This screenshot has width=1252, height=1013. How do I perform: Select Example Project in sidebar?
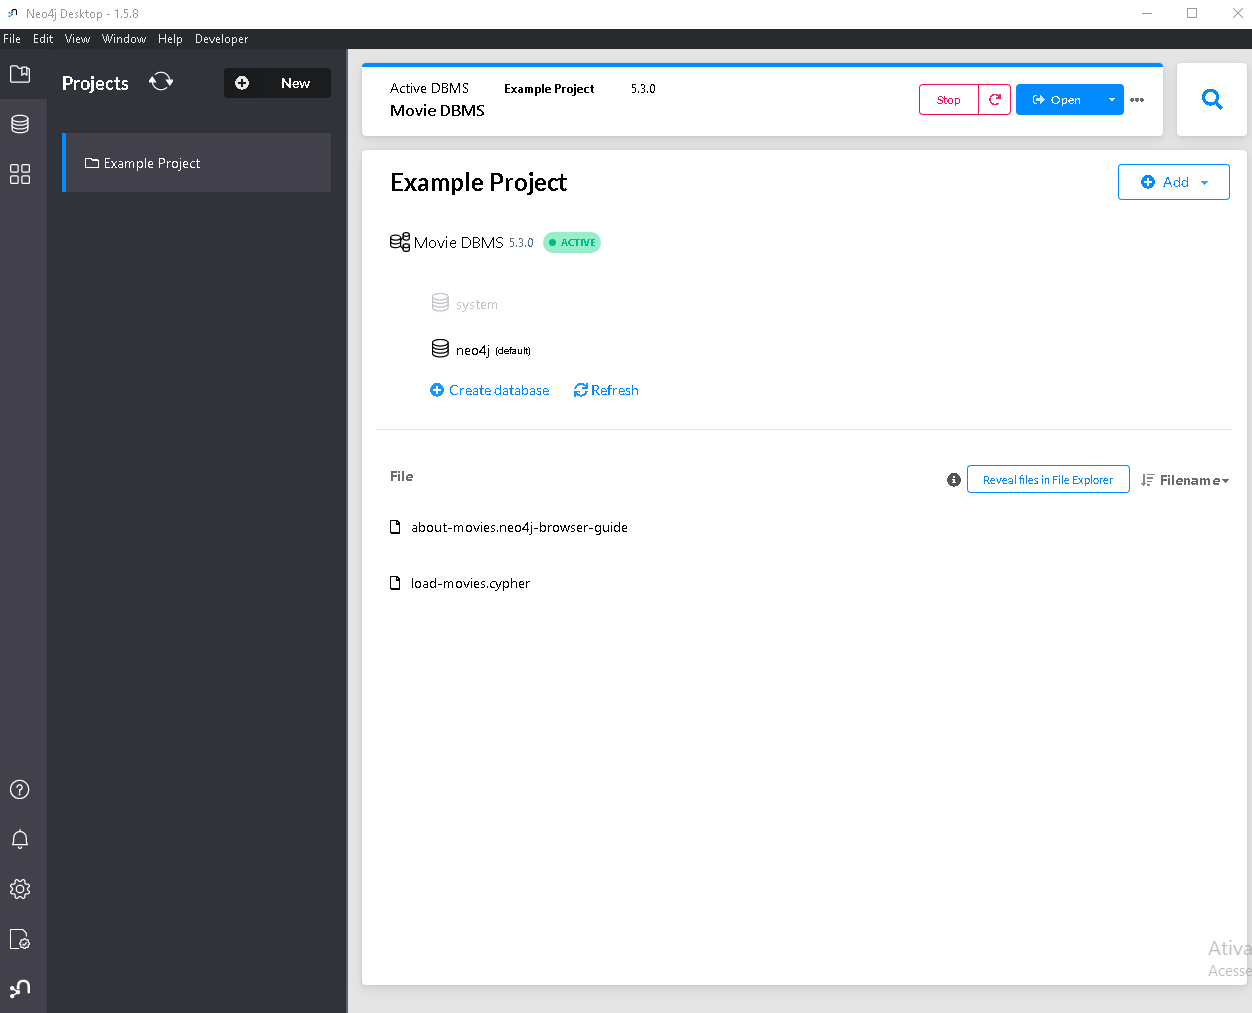197,162
